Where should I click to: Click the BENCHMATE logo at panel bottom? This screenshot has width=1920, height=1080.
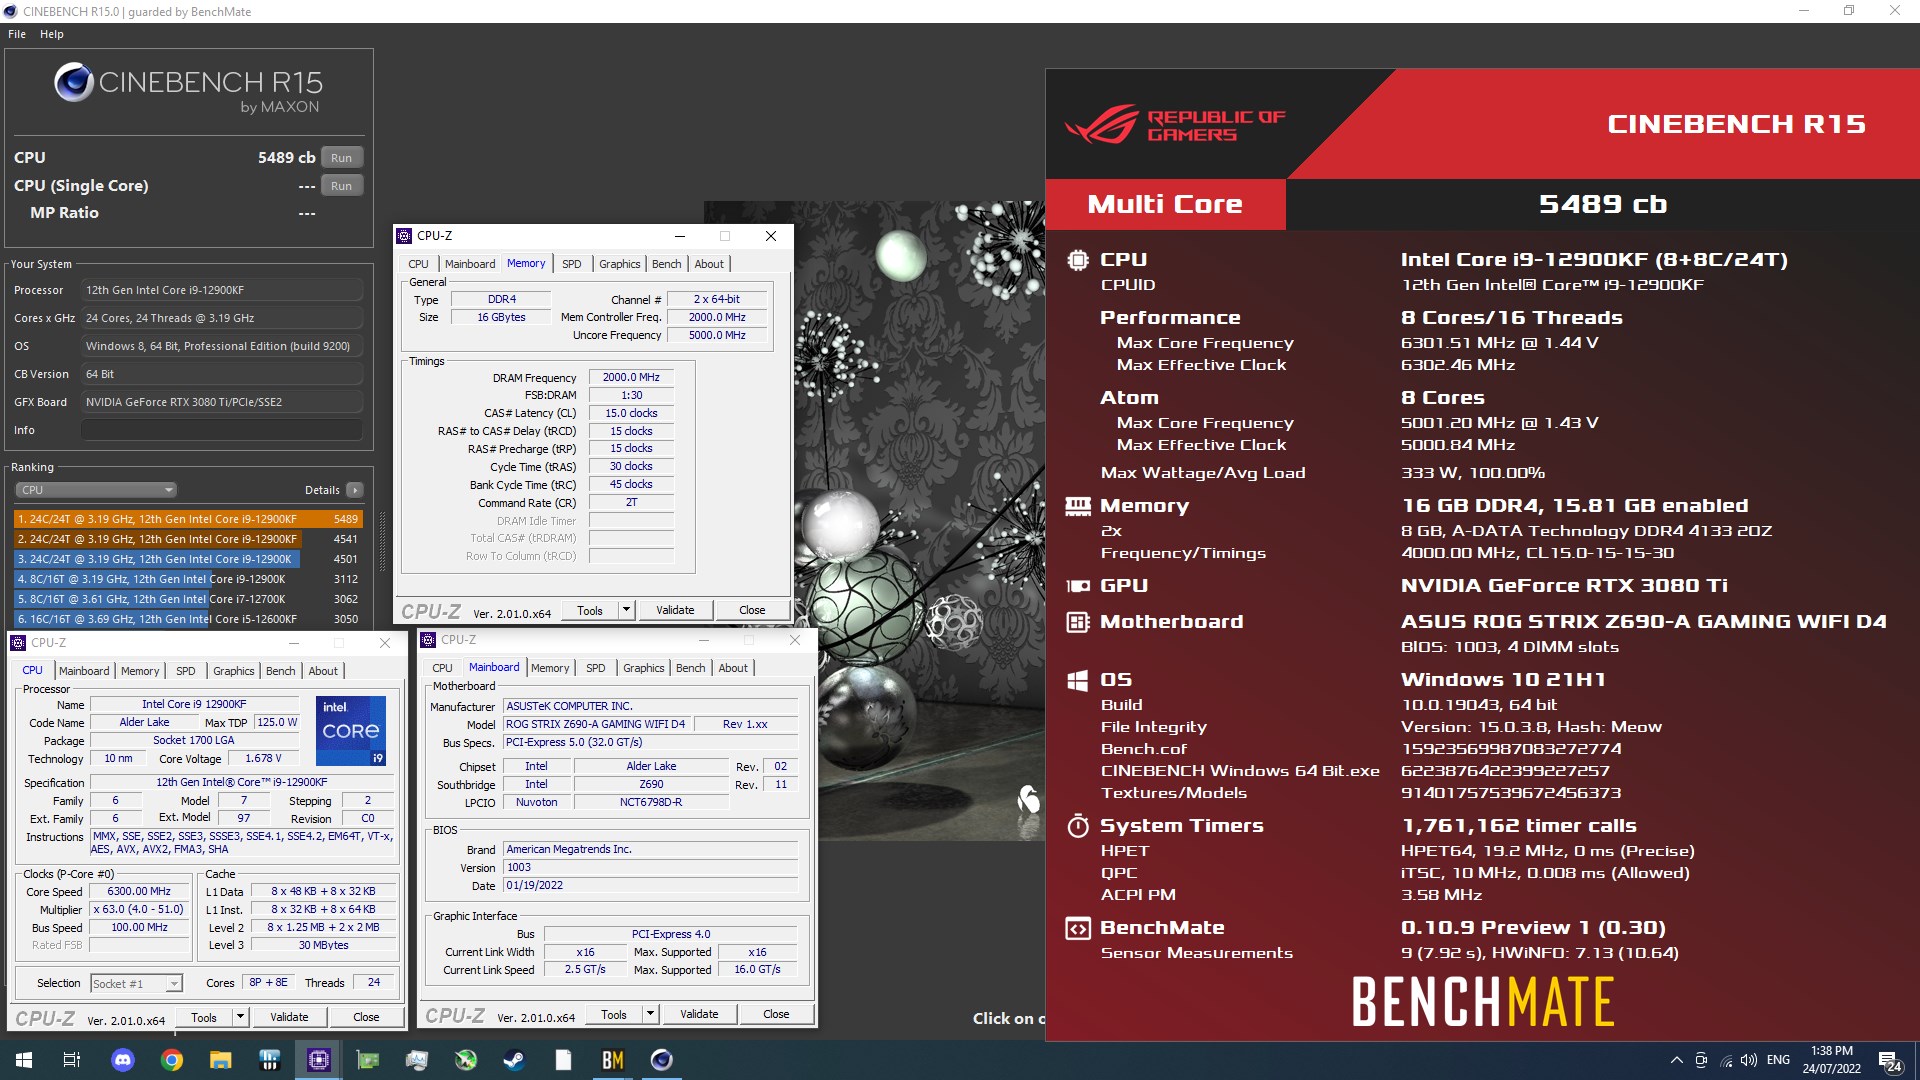tap(1483, 1001)
